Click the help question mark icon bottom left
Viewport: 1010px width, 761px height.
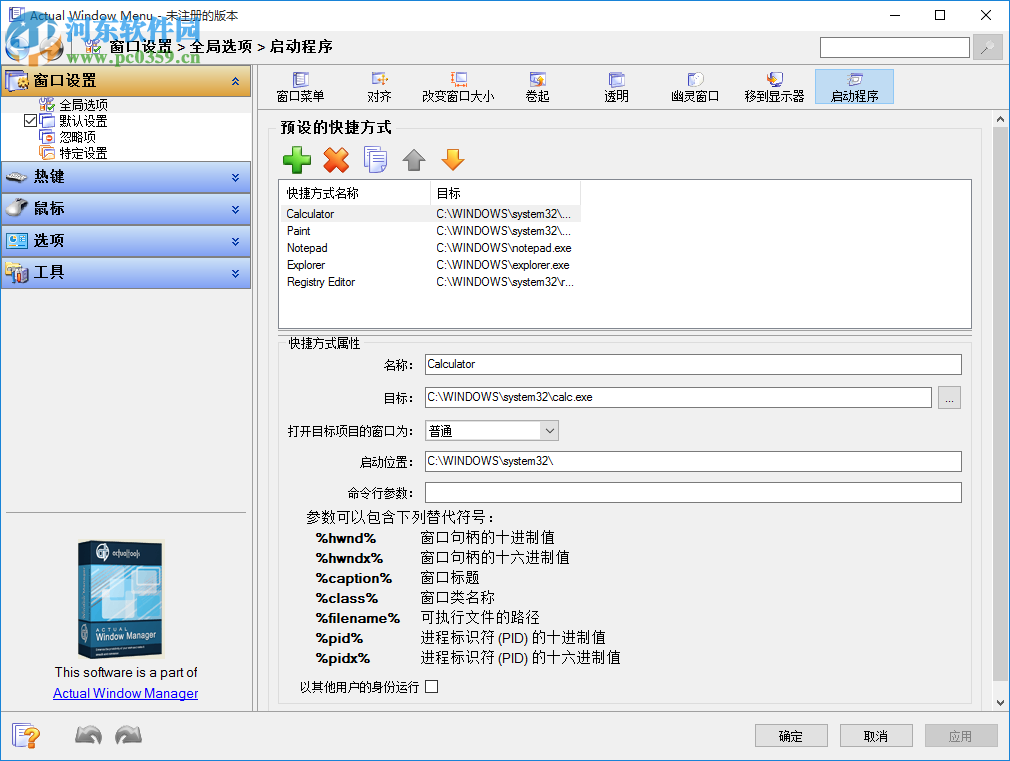click(27, 736)
